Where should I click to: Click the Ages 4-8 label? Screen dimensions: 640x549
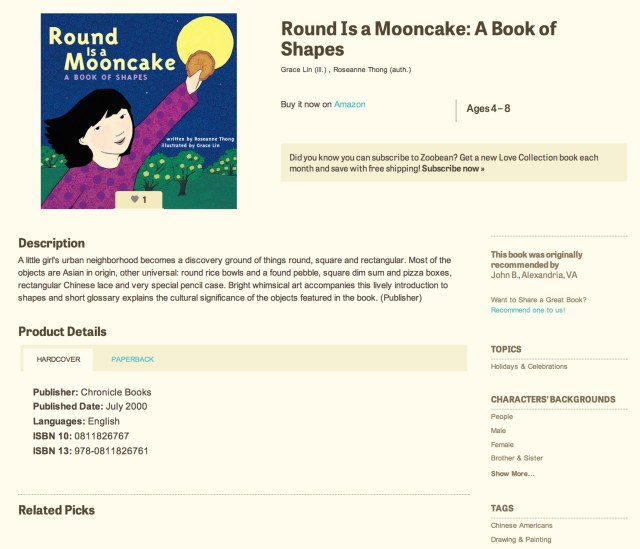[x=488, y=108]
